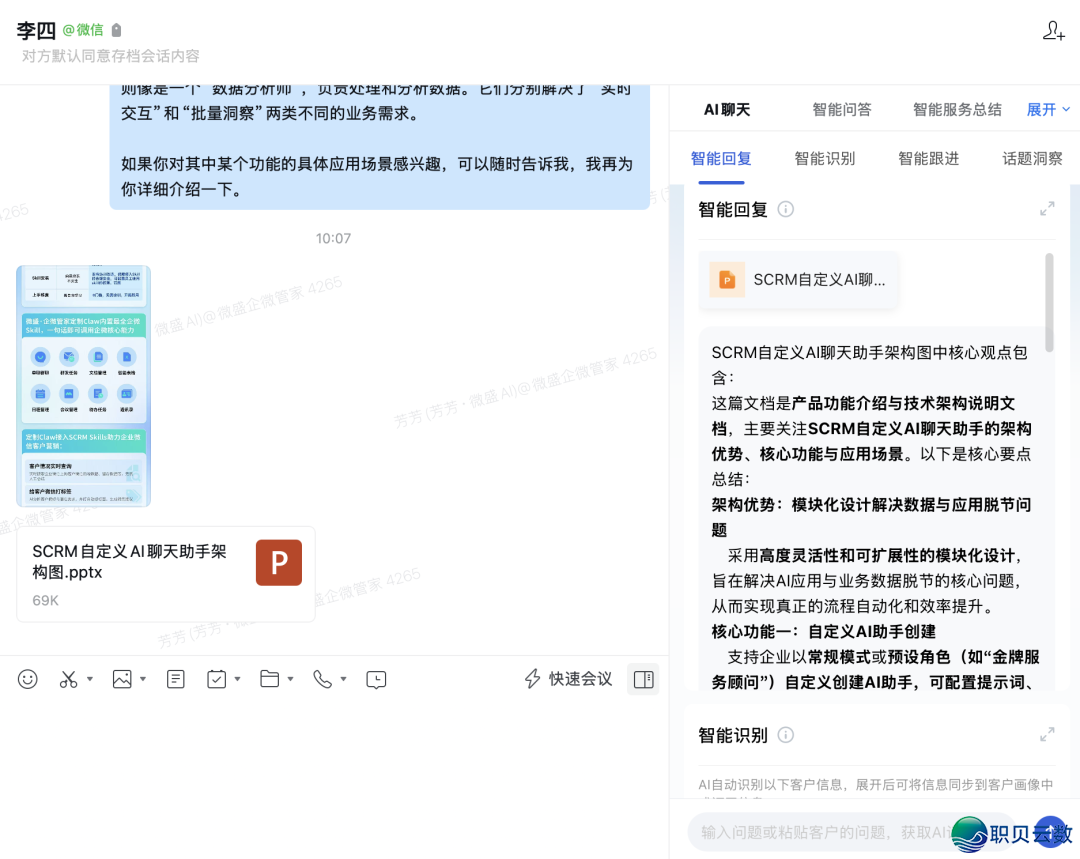Open the phone call options dropdown arrow
1080x859 pixels.
(x=343, y=679)
